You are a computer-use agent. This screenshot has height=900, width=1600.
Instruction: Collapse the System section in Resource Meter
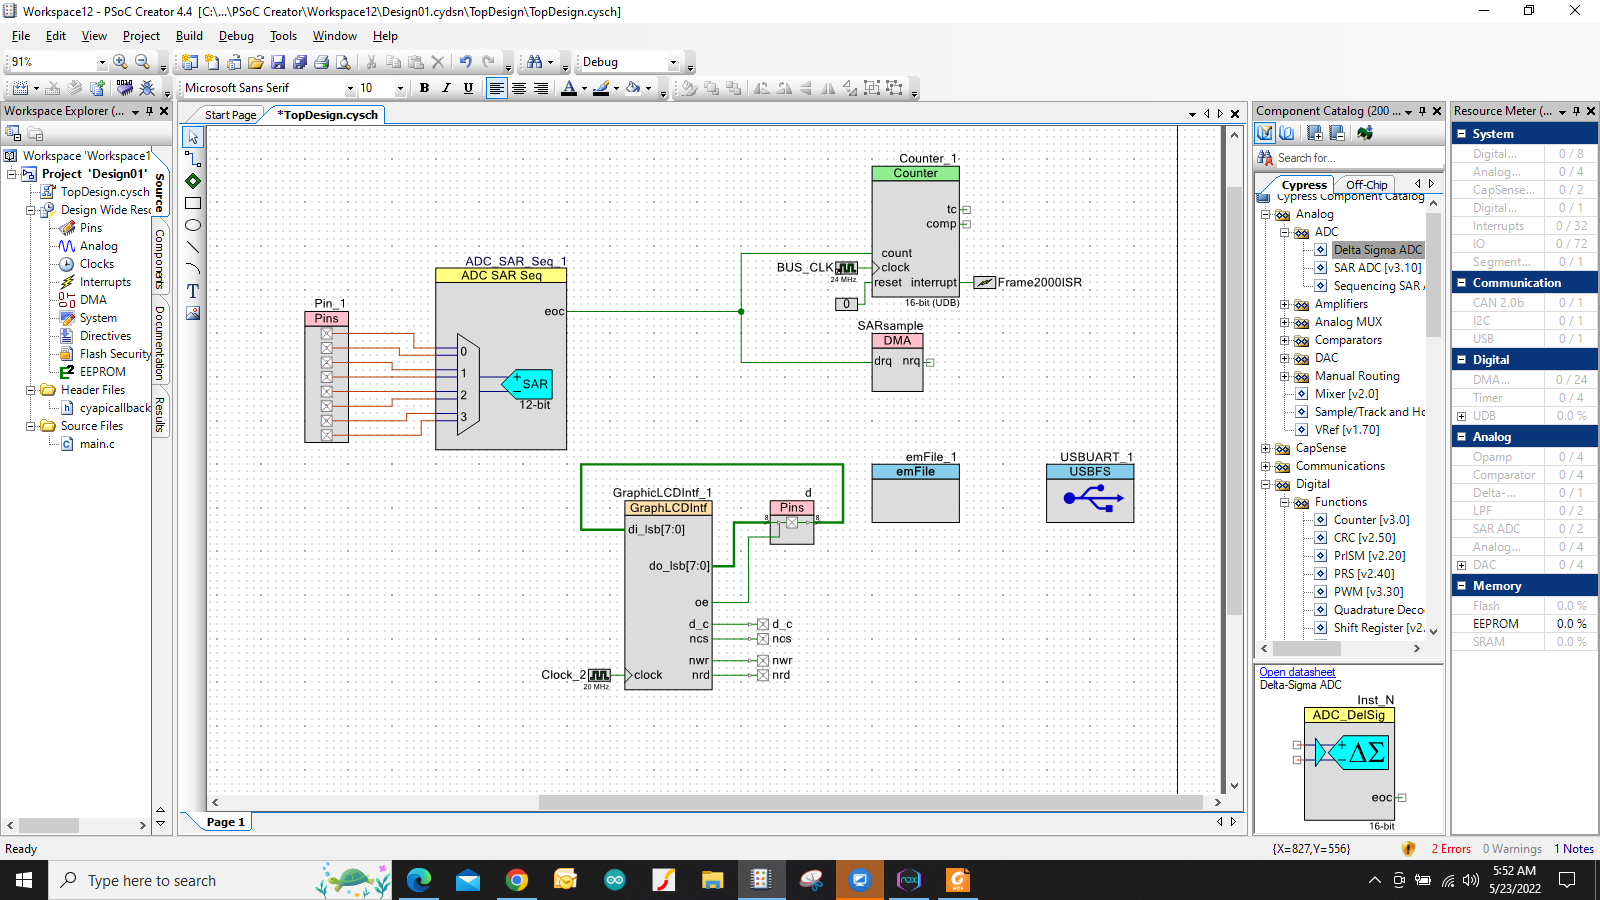coord(1461,134)
